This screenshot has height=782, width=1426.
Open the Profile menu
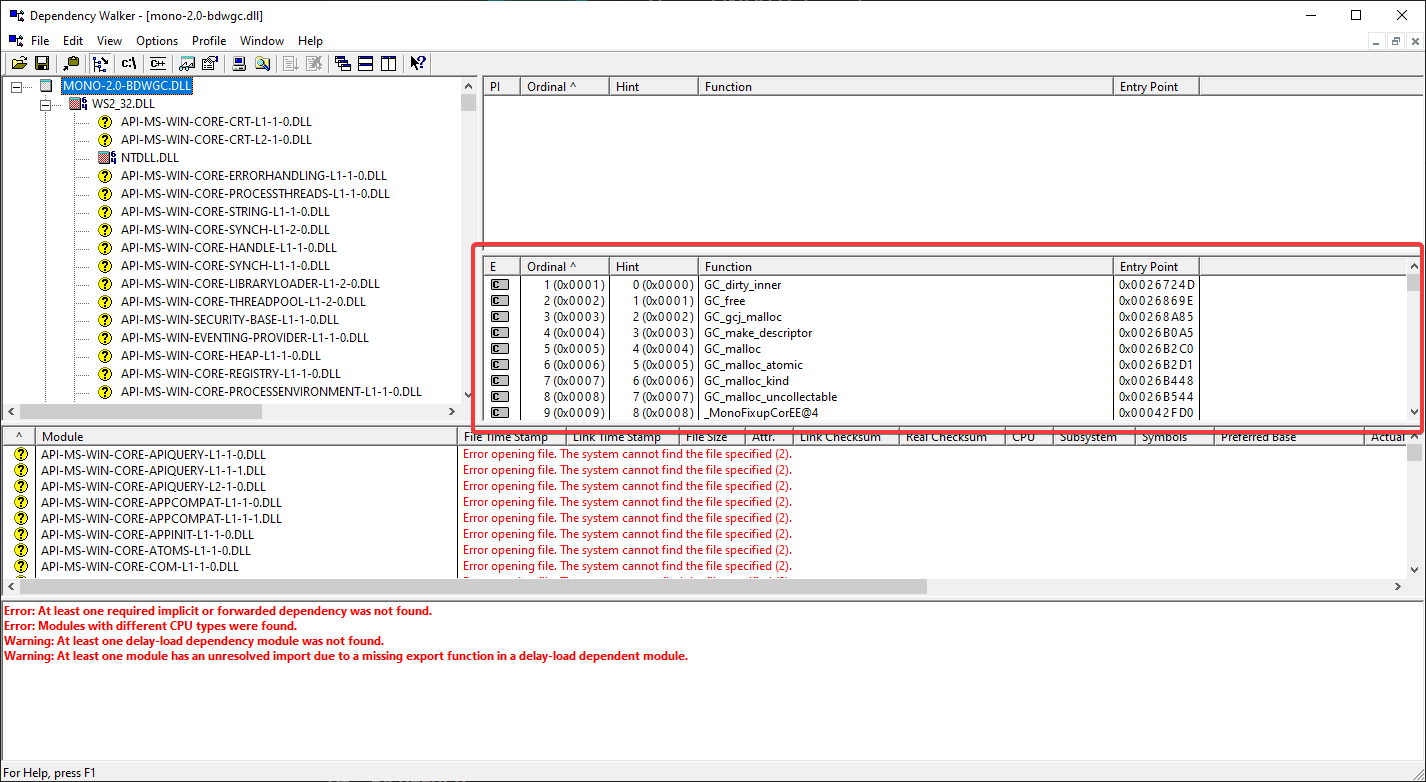pos(209,41)
